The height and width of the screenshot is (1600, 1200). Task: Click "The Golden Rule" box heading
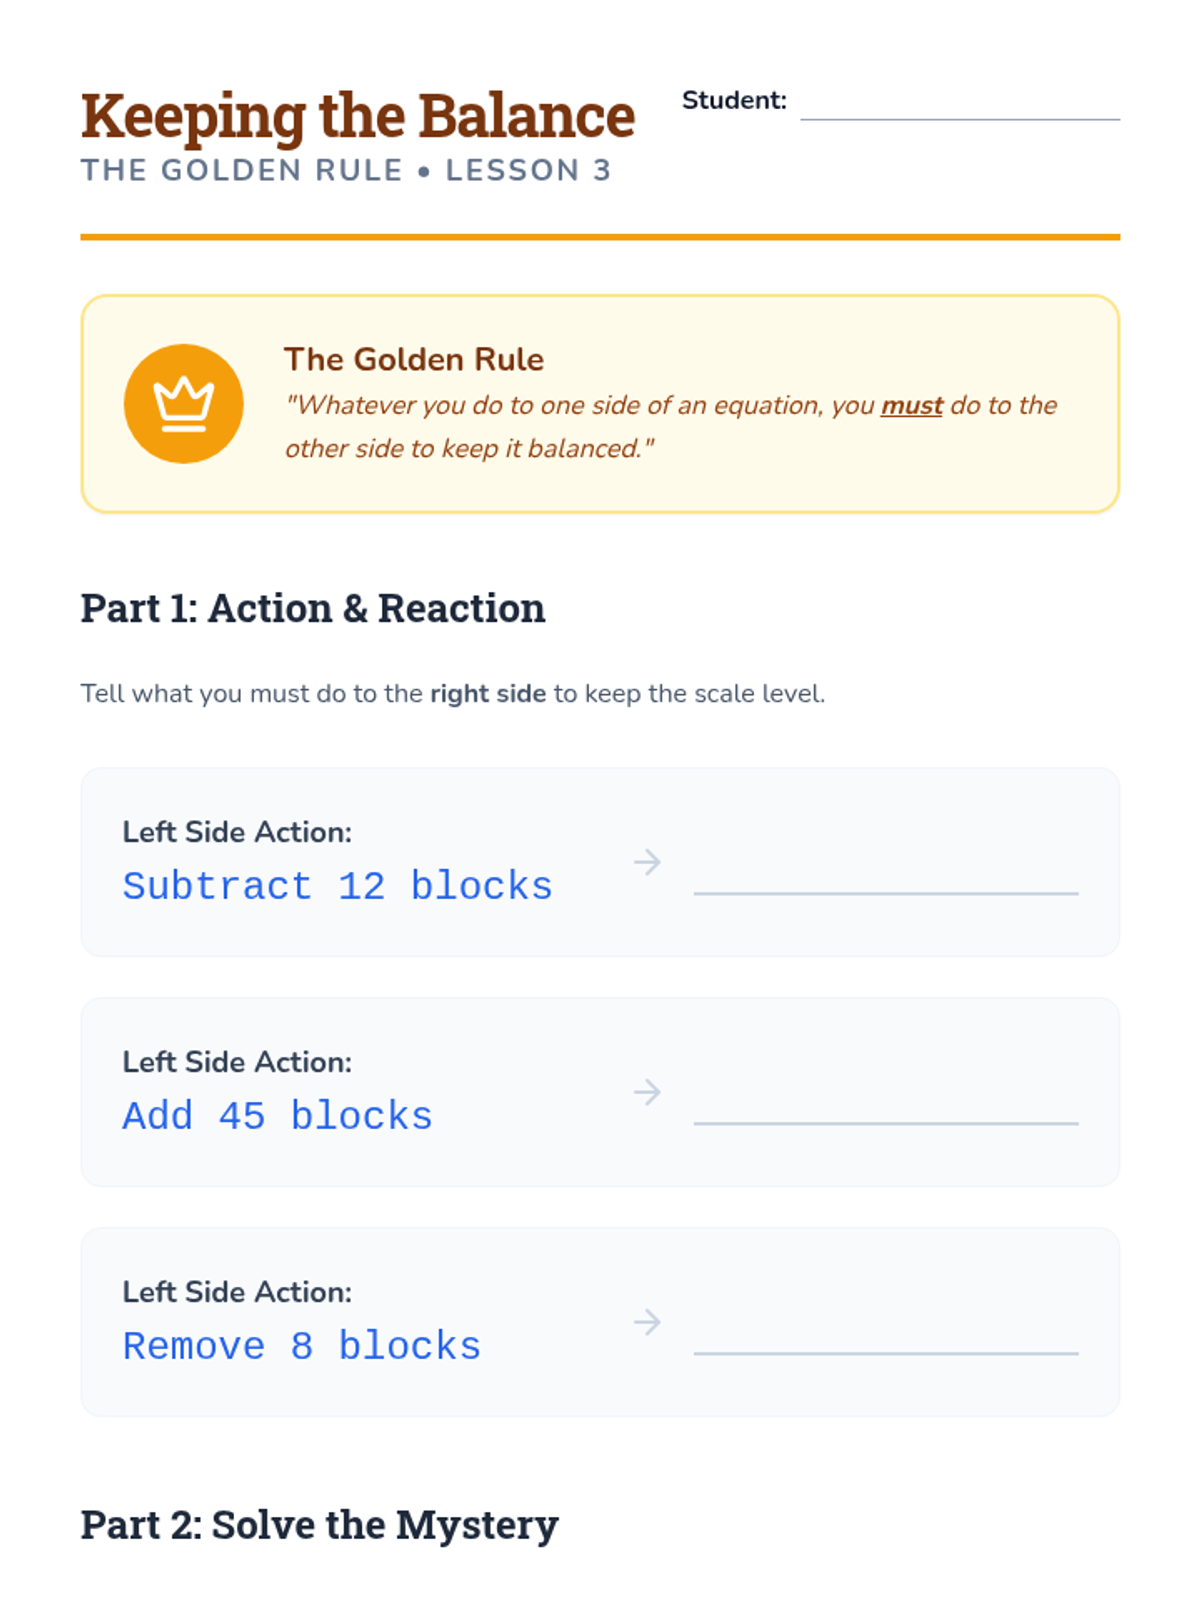(413, 359)
